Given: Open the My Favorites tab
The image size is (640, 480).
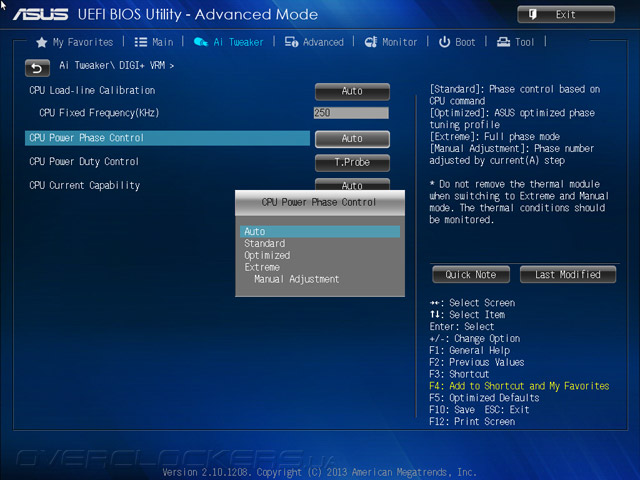Looking at the screenshot, I should pyautogui.click(x=75, y=42).
